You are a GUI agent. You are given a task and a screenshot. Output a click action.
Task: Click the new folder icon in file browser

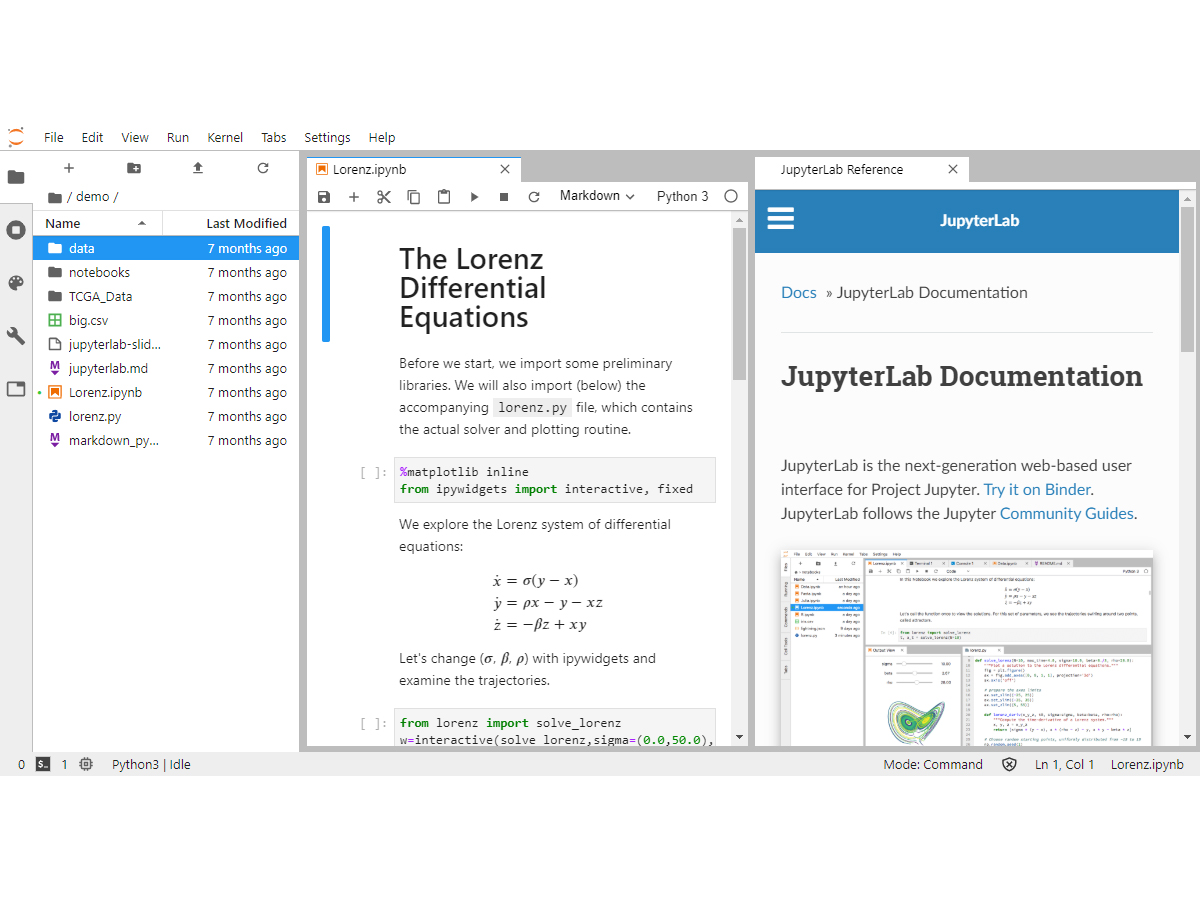tap(134, 168)
